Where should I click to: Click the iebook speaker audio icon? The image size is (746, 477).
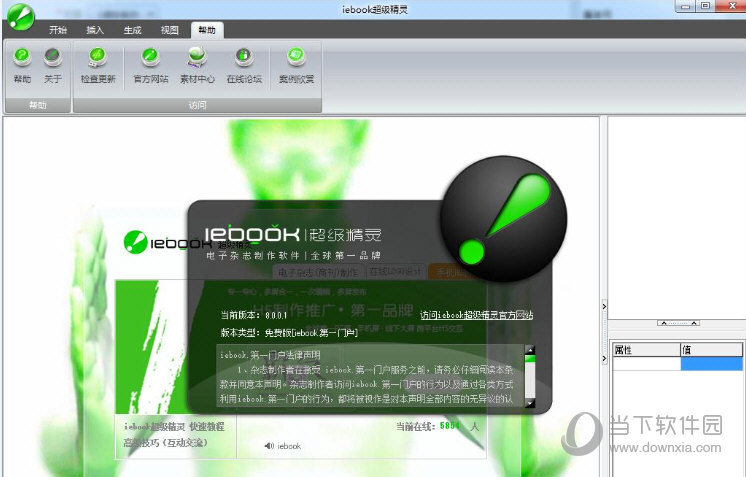pos(269,446)
